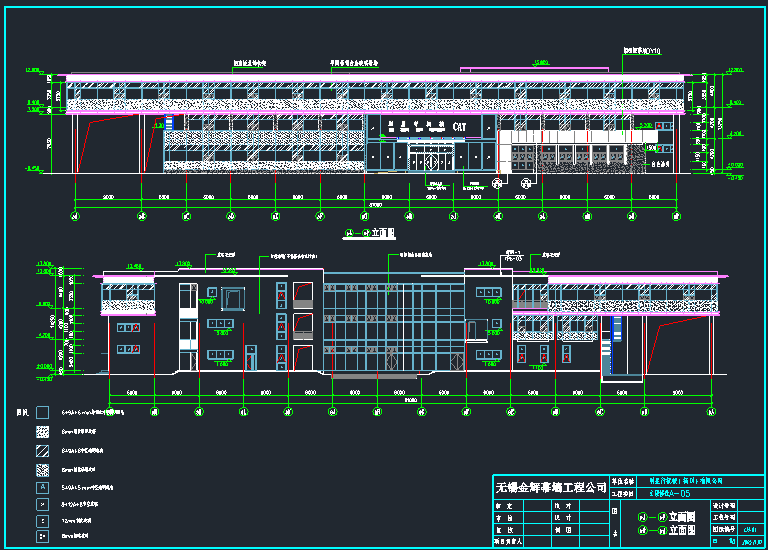Image resolution: width=768 pixels, height=550 pixels.
Task: Click the magenta roof line of upper elevation
Action: pos(300,75)
